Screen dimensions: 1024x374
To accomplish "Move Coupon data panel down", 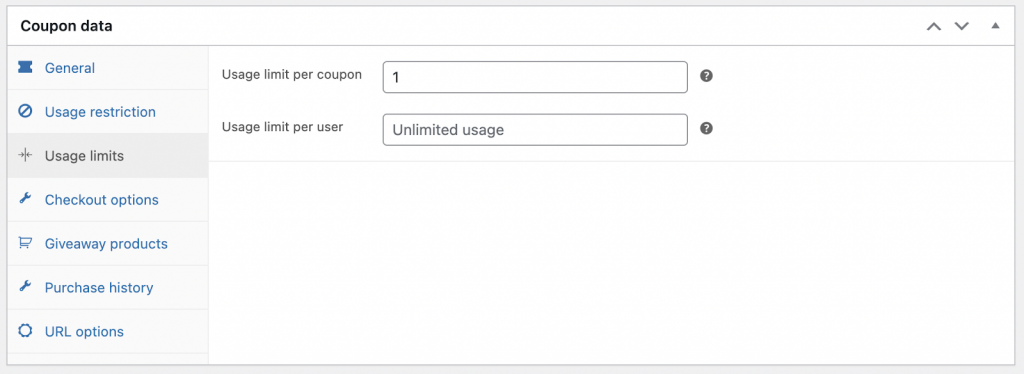I will point(961,26).
